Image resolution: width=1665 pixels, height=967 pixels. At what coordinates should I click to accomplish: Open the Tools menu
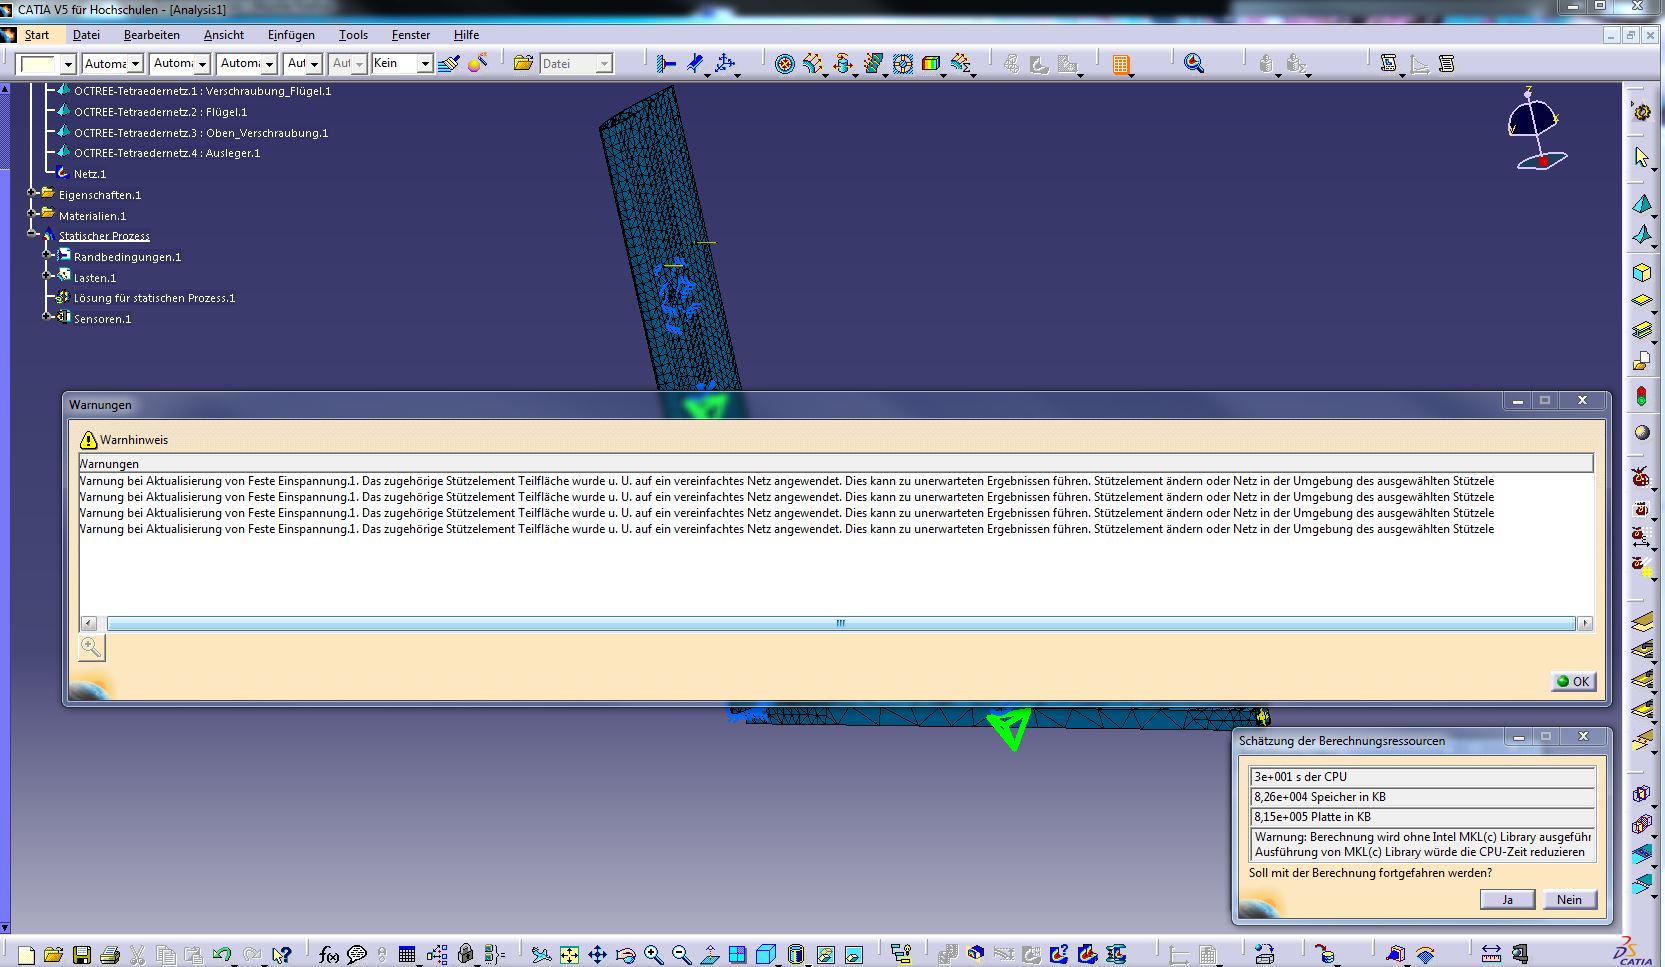(x=353, y=35)
